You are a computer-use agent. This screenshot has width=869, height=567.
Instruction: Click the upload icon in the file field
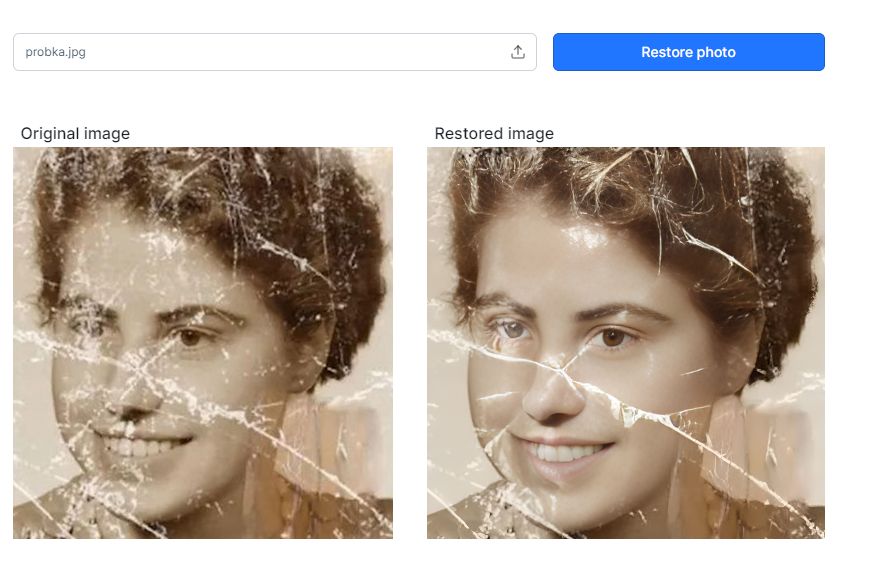click(x=517, y=52)
